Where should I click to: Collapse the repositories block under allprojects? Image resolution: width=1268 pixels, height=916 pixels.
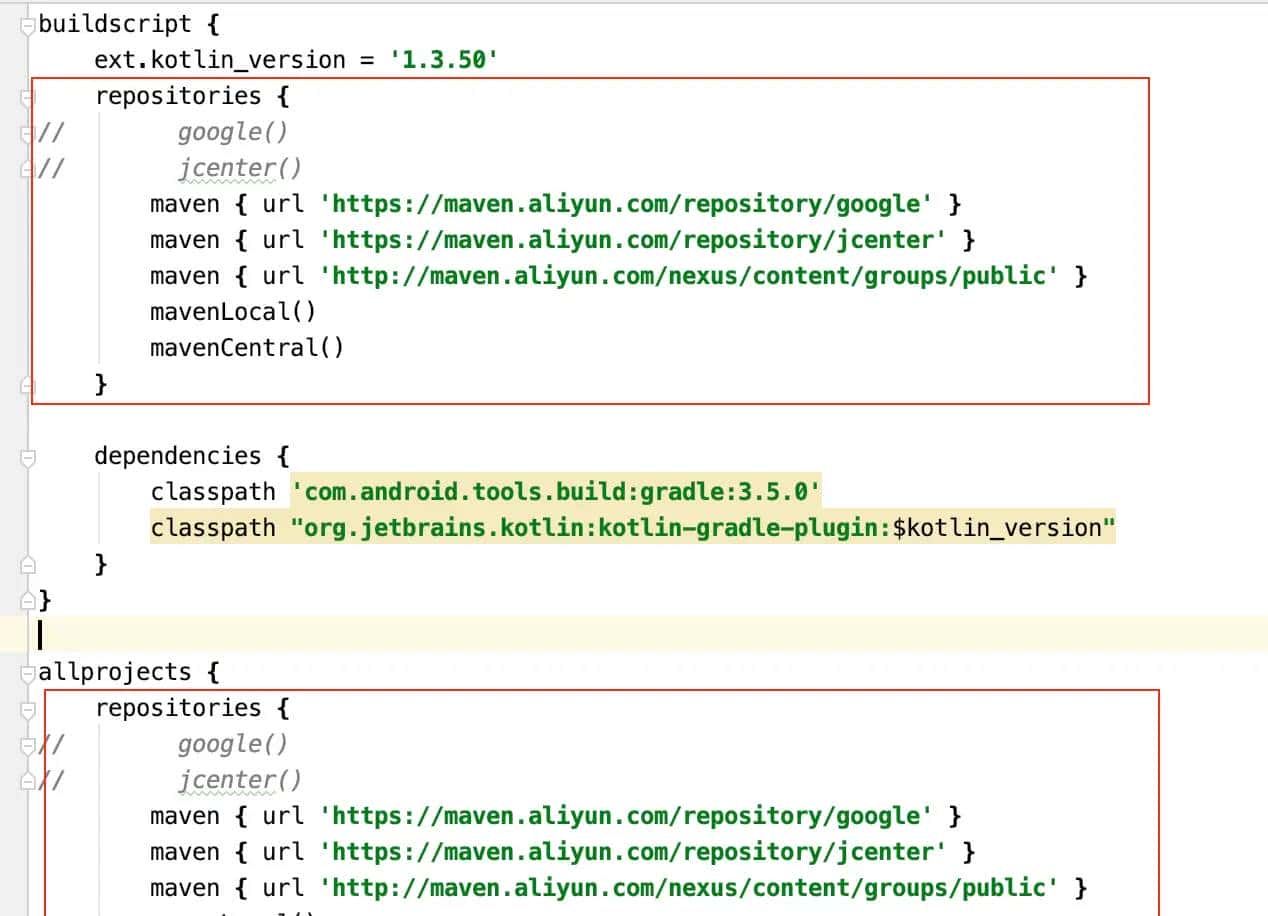(x=27, y=707)
